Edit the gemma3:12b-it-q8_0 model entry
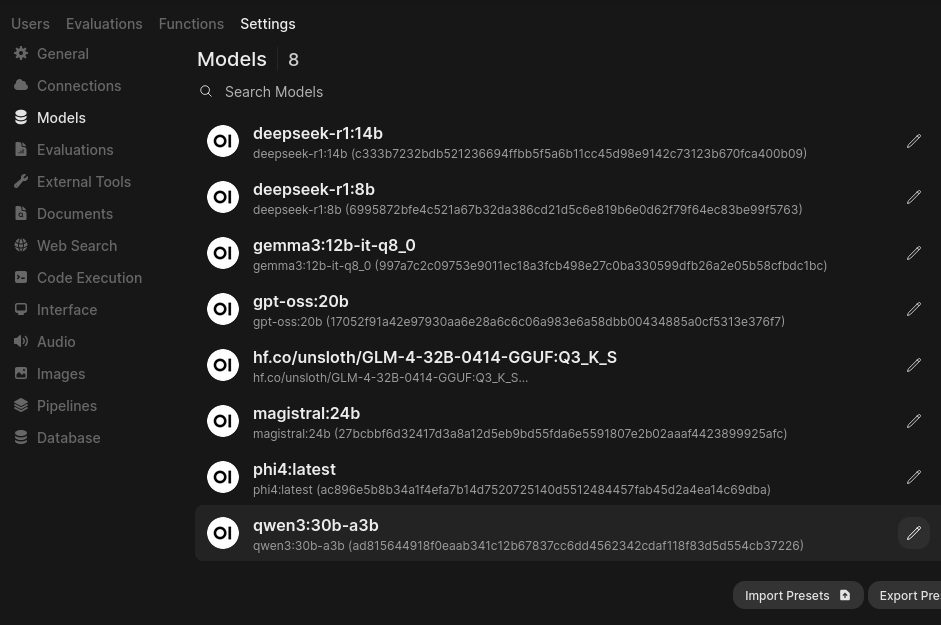This screenshot has width=941, height=625. tap(913, 253)
